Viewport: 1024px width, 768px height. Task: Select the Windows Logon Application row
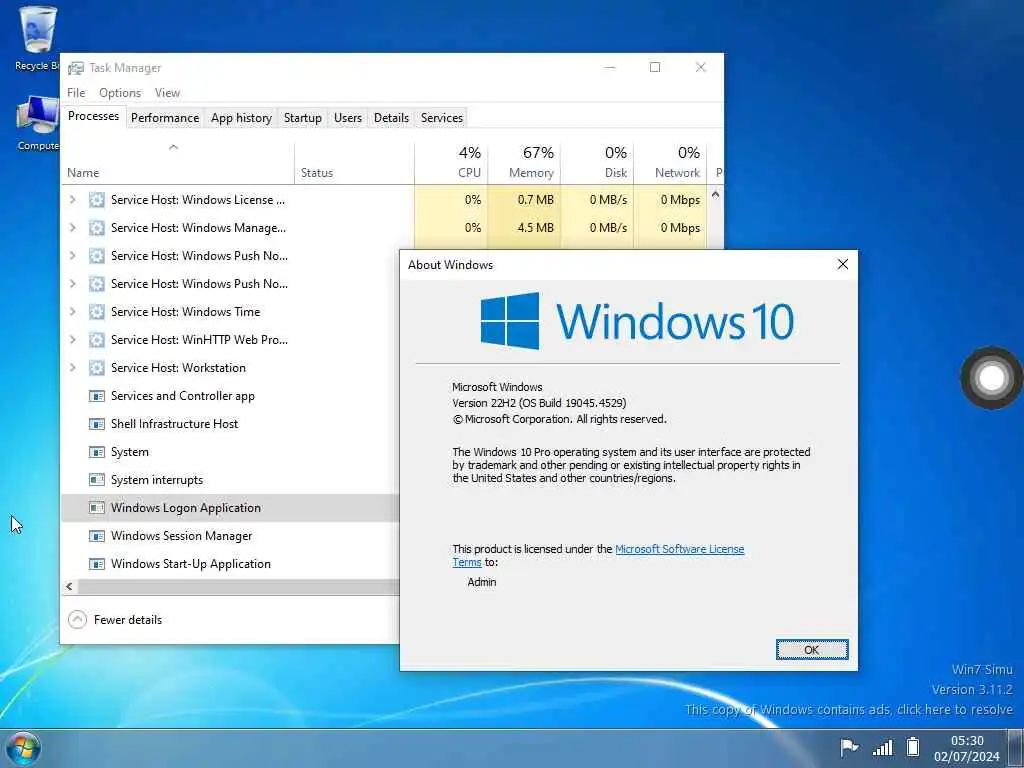(x=231, y=508)
